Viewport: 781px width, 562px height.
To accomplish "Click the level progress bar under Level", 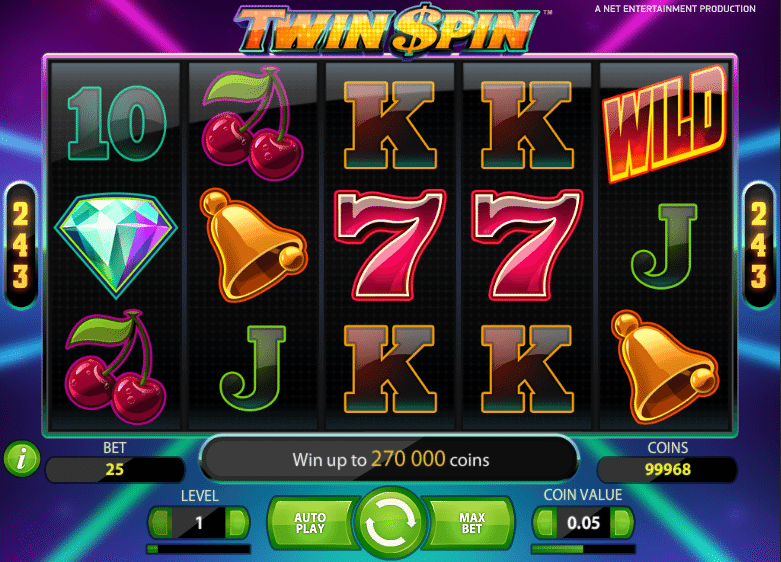I will pos(199,549).
